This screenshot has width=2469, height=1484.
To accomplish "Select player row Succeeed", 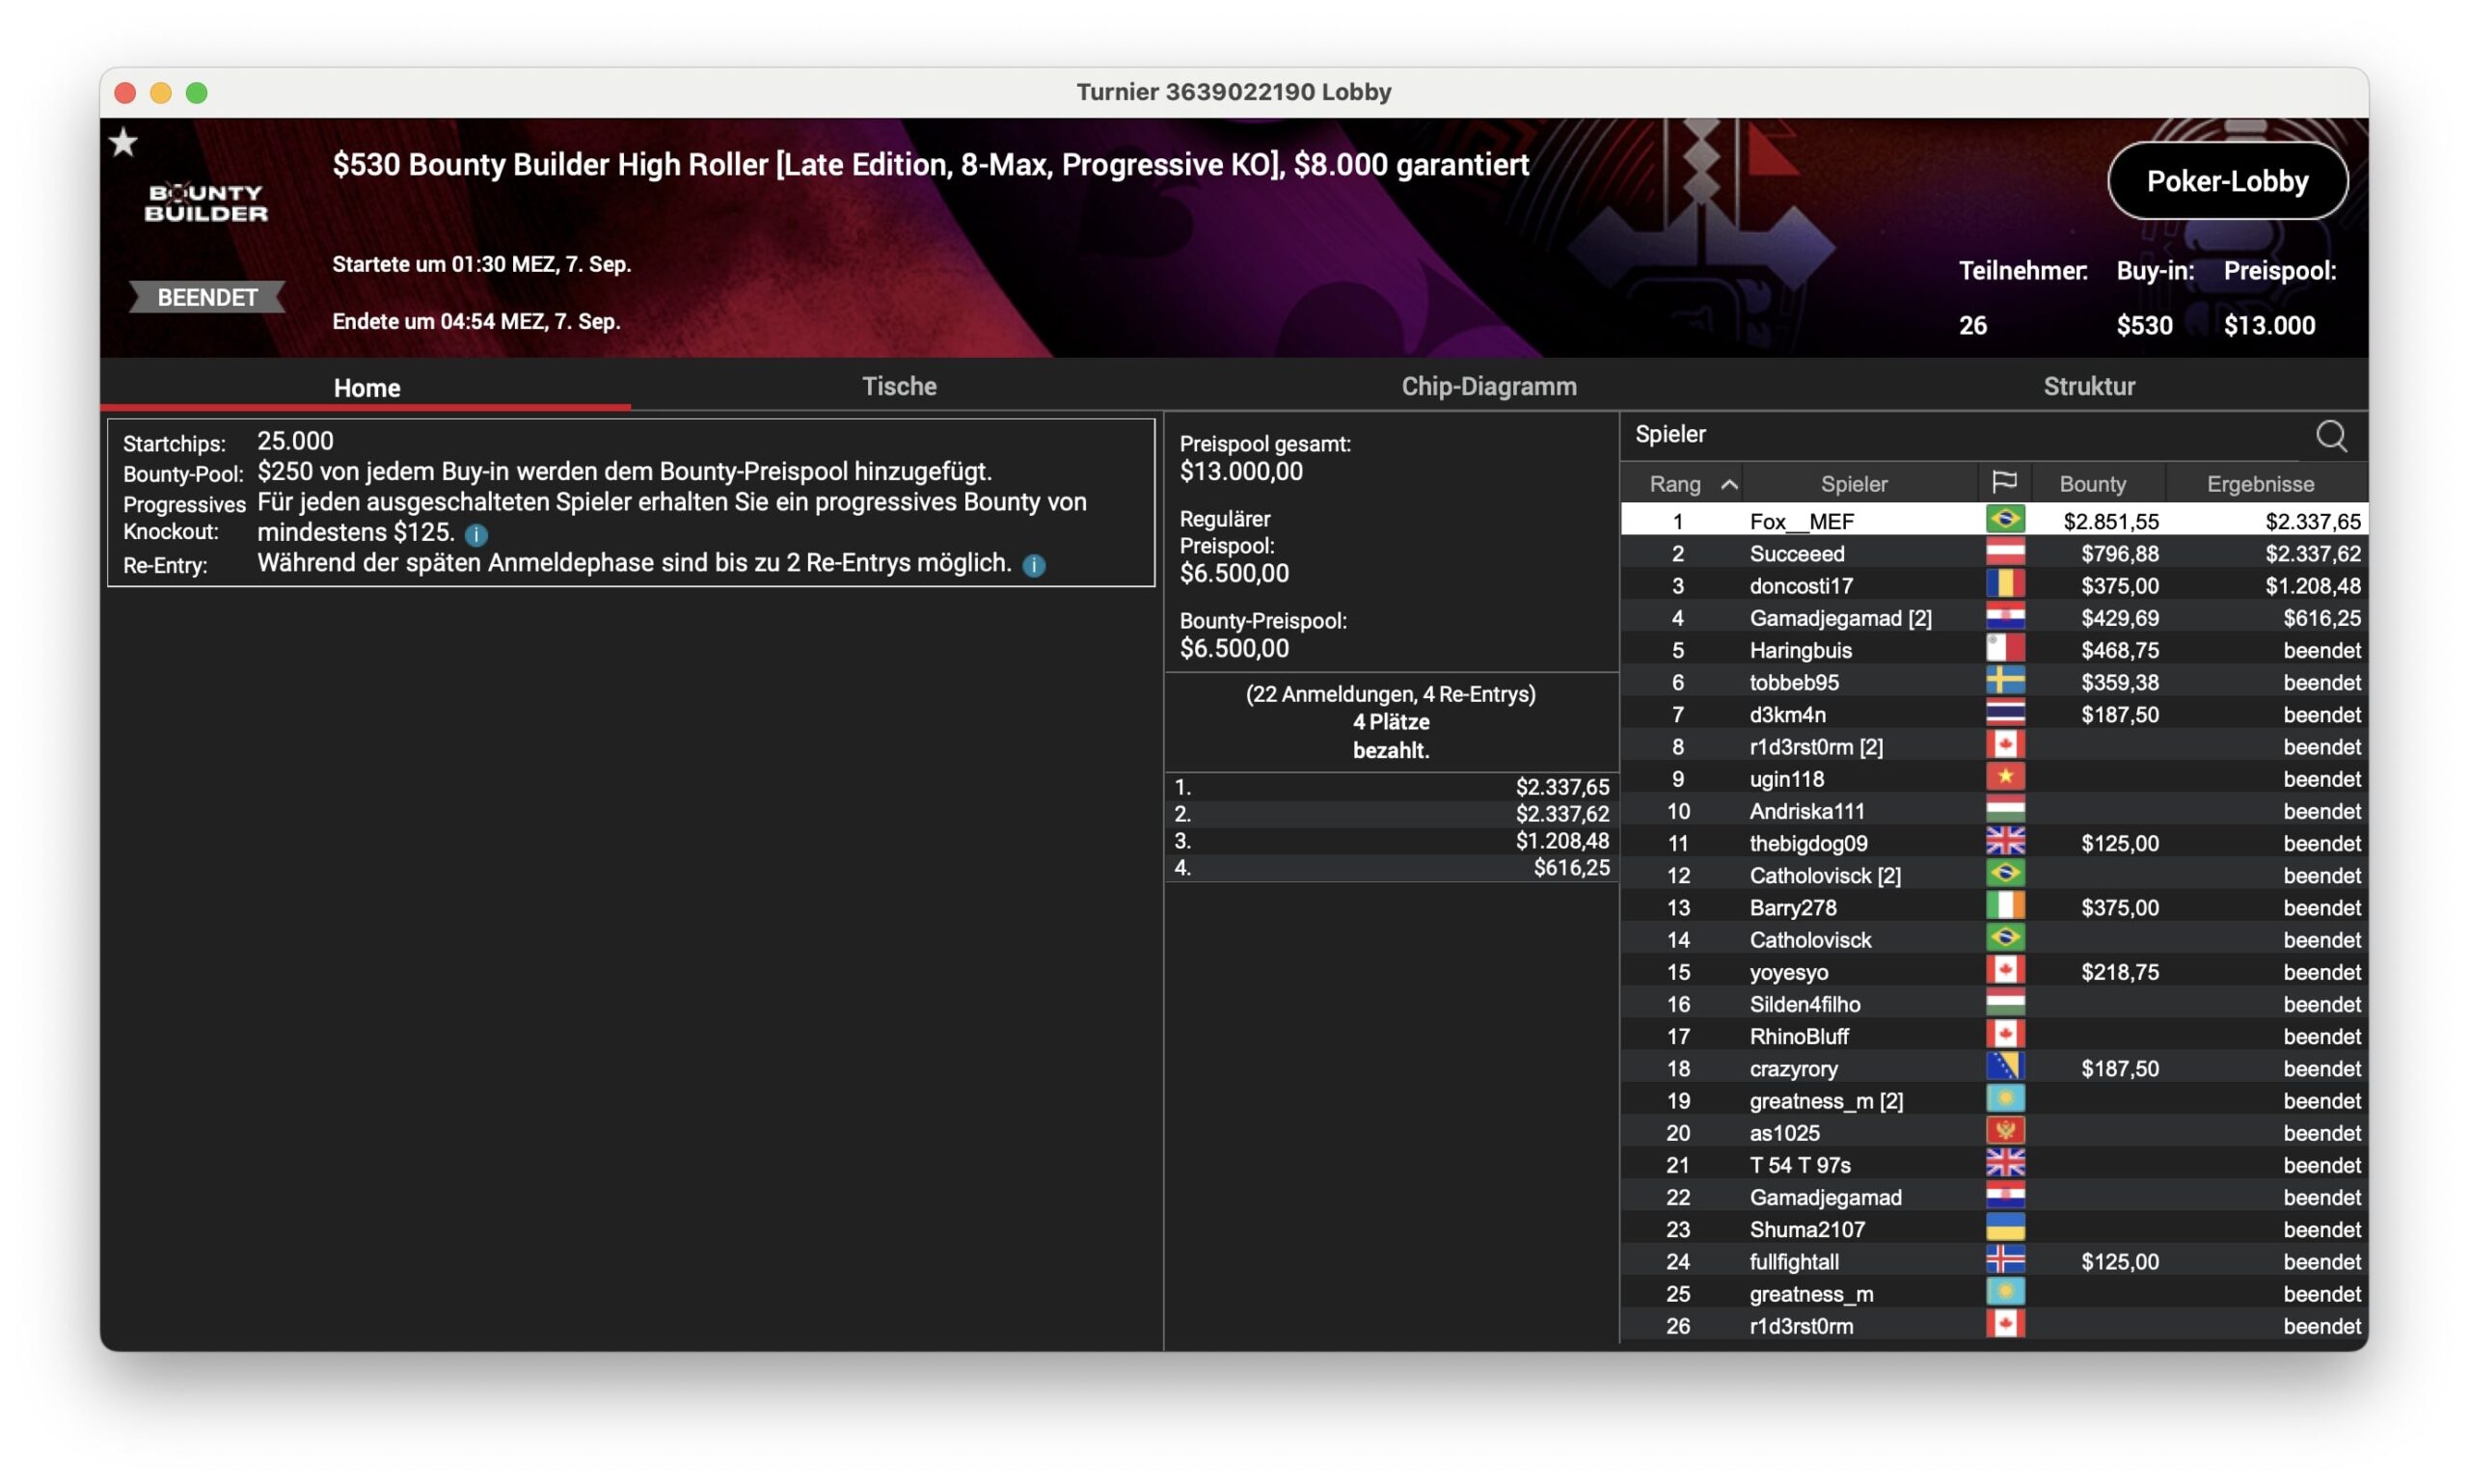I will 1796,553.
